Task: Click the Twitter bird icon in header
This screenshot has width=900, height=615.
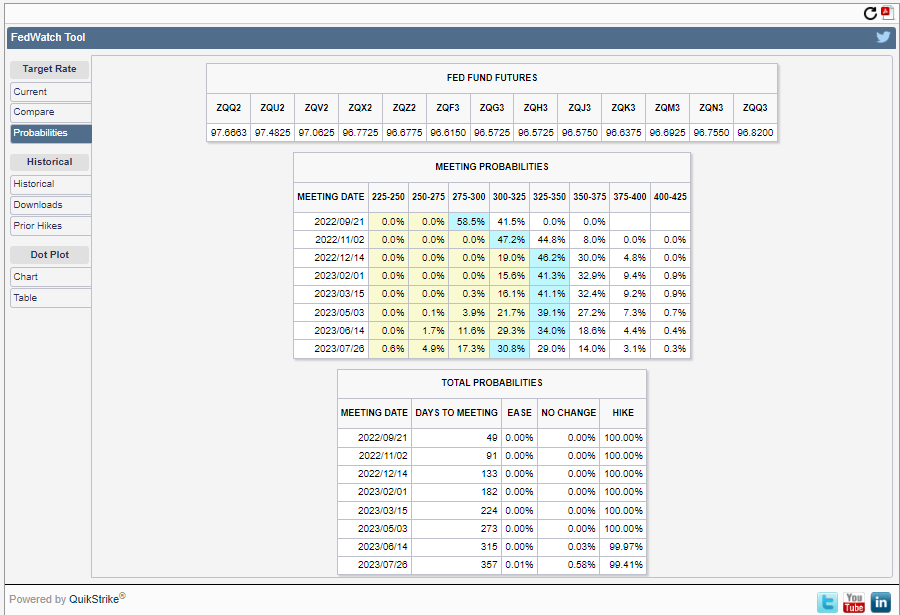Action: (x=883, y=37)
